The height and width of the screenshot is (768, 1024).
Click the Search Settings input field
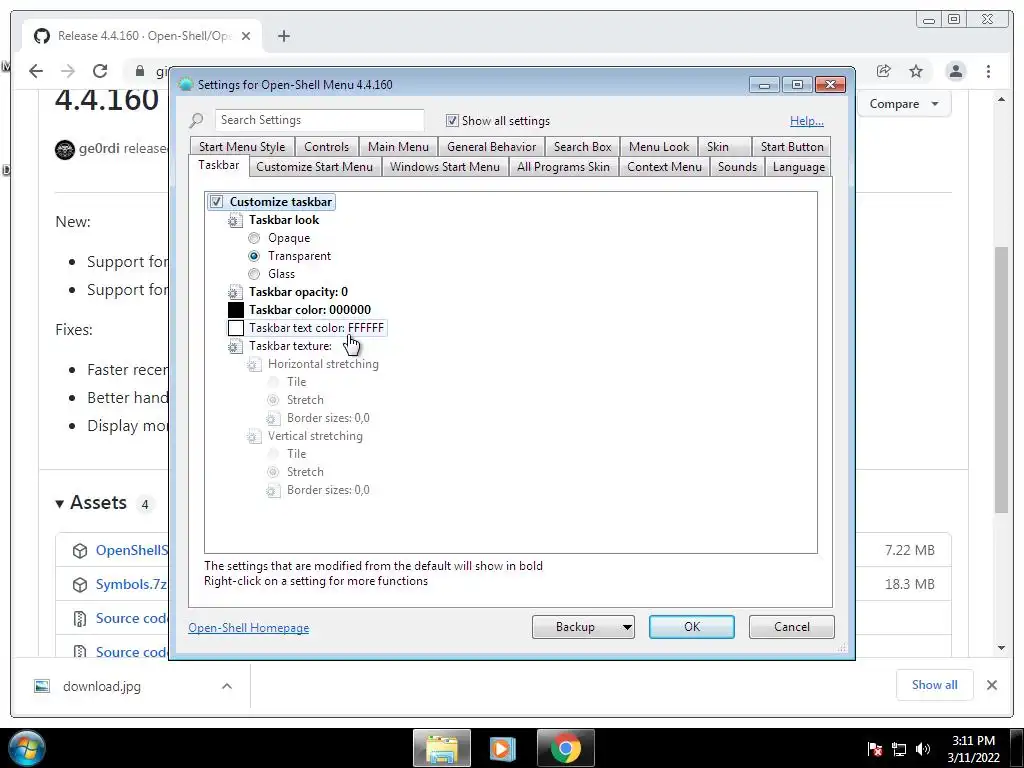pyautogui.click(x=319, y=120)
